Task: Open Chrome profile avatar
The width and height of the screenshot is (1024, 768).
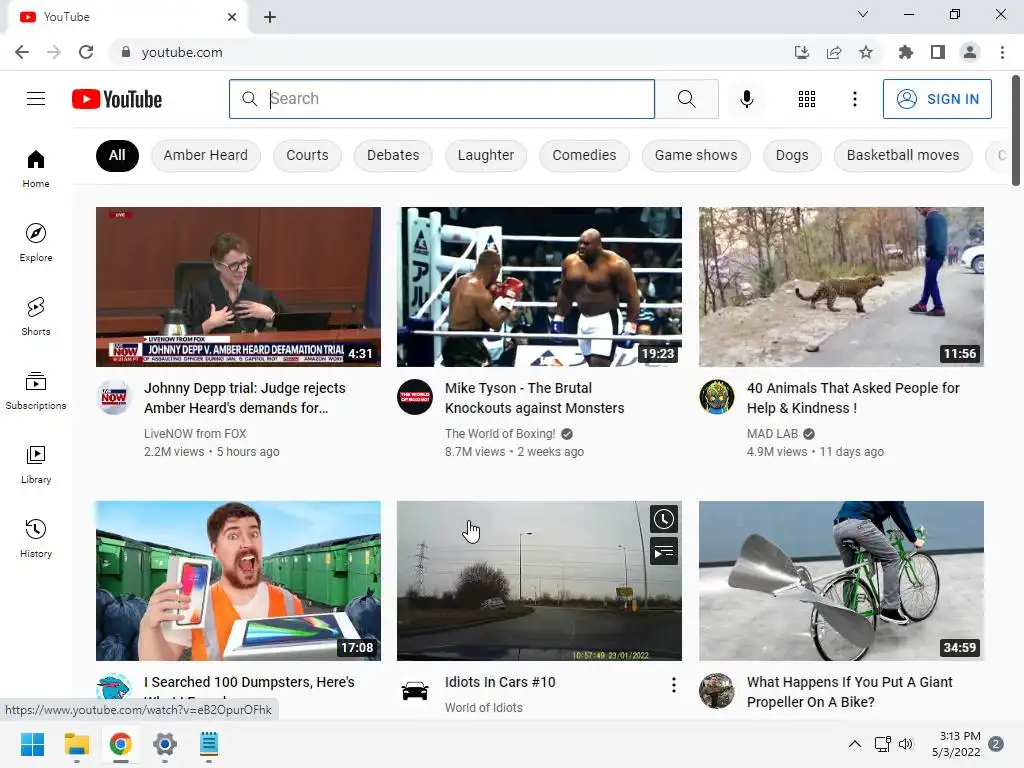Action: (970, 52)
